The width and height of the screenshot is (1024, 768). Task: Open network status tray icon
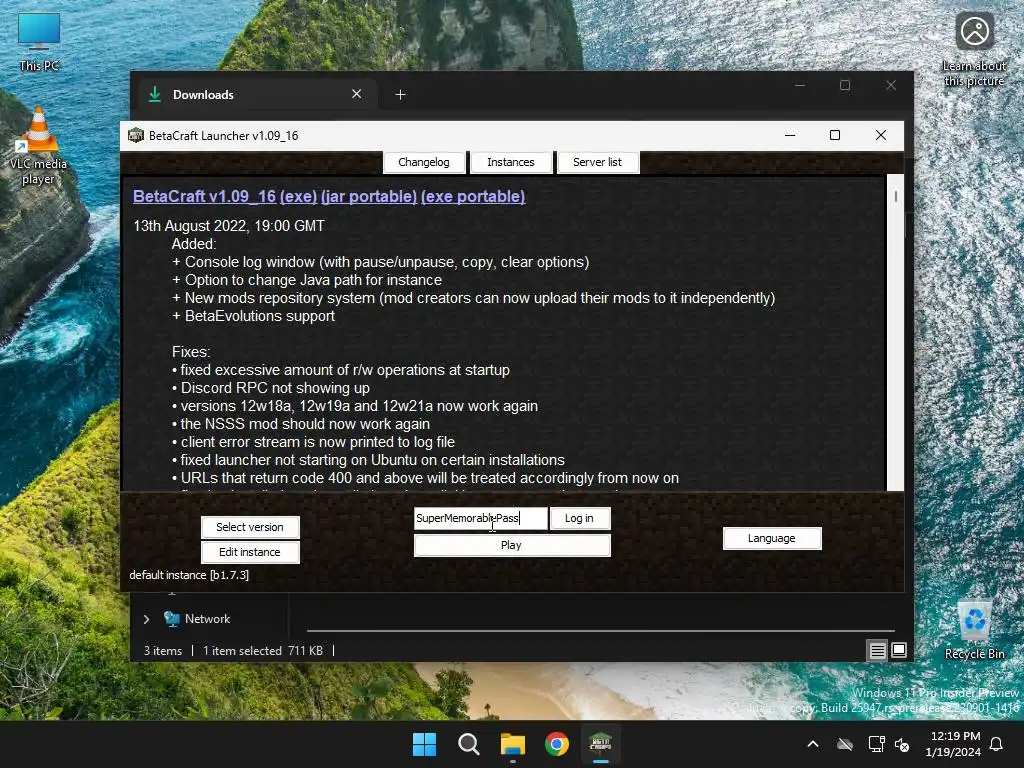click(x=876, y=744)
